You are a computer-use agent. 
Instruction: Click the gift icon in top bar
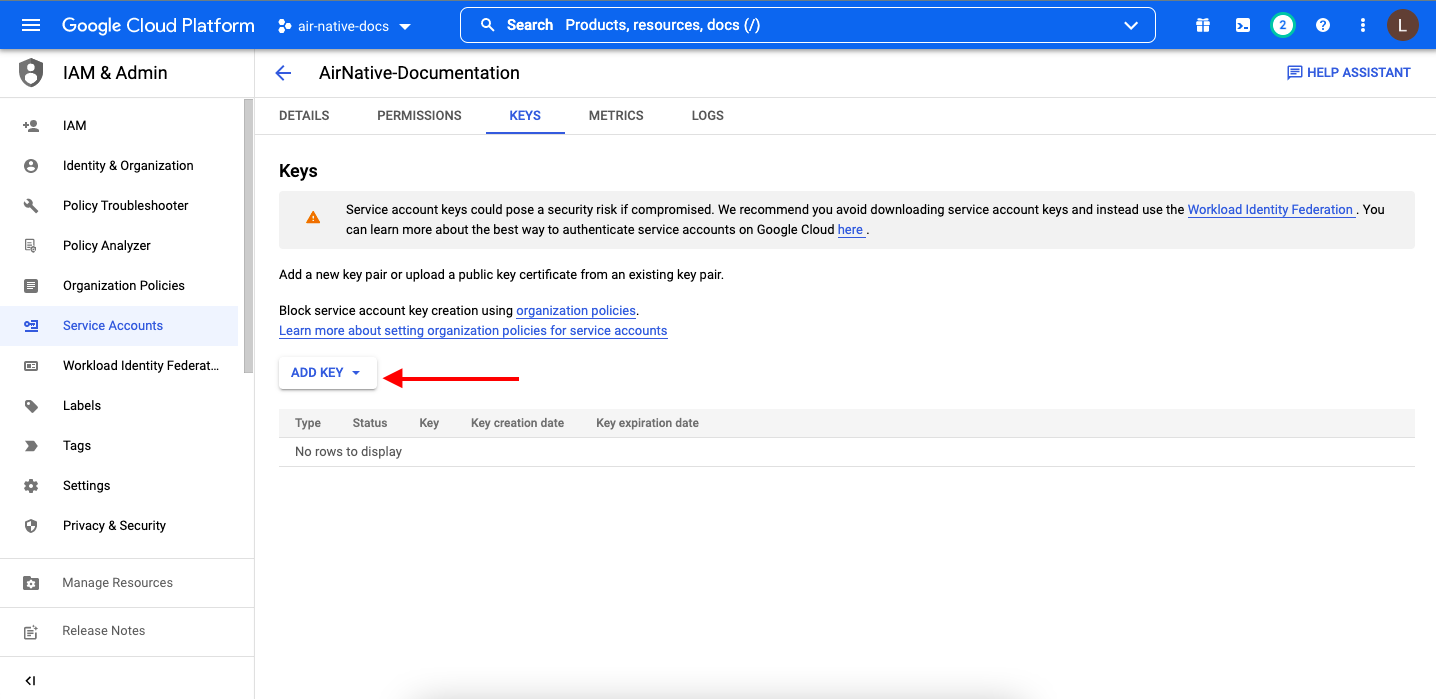[x=1203, y=25]
